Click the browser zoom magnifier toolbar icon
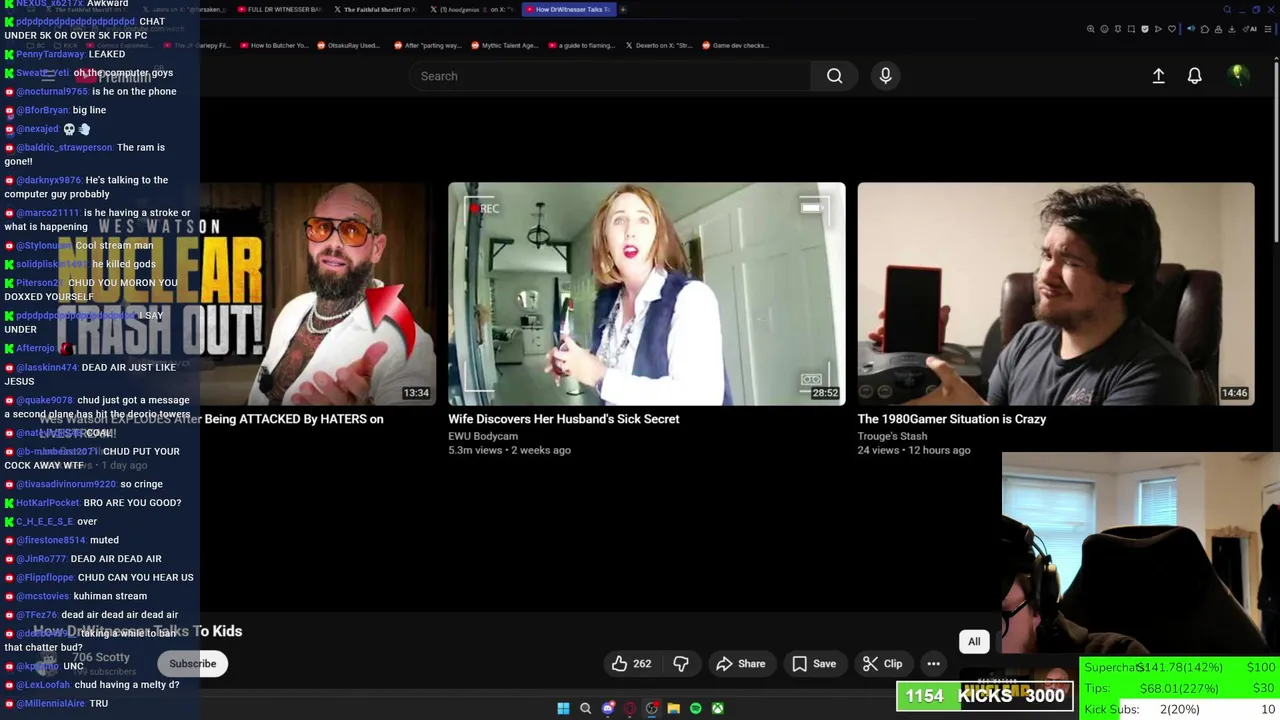This screenshot has width=1280, height=720. (1091, 29)
